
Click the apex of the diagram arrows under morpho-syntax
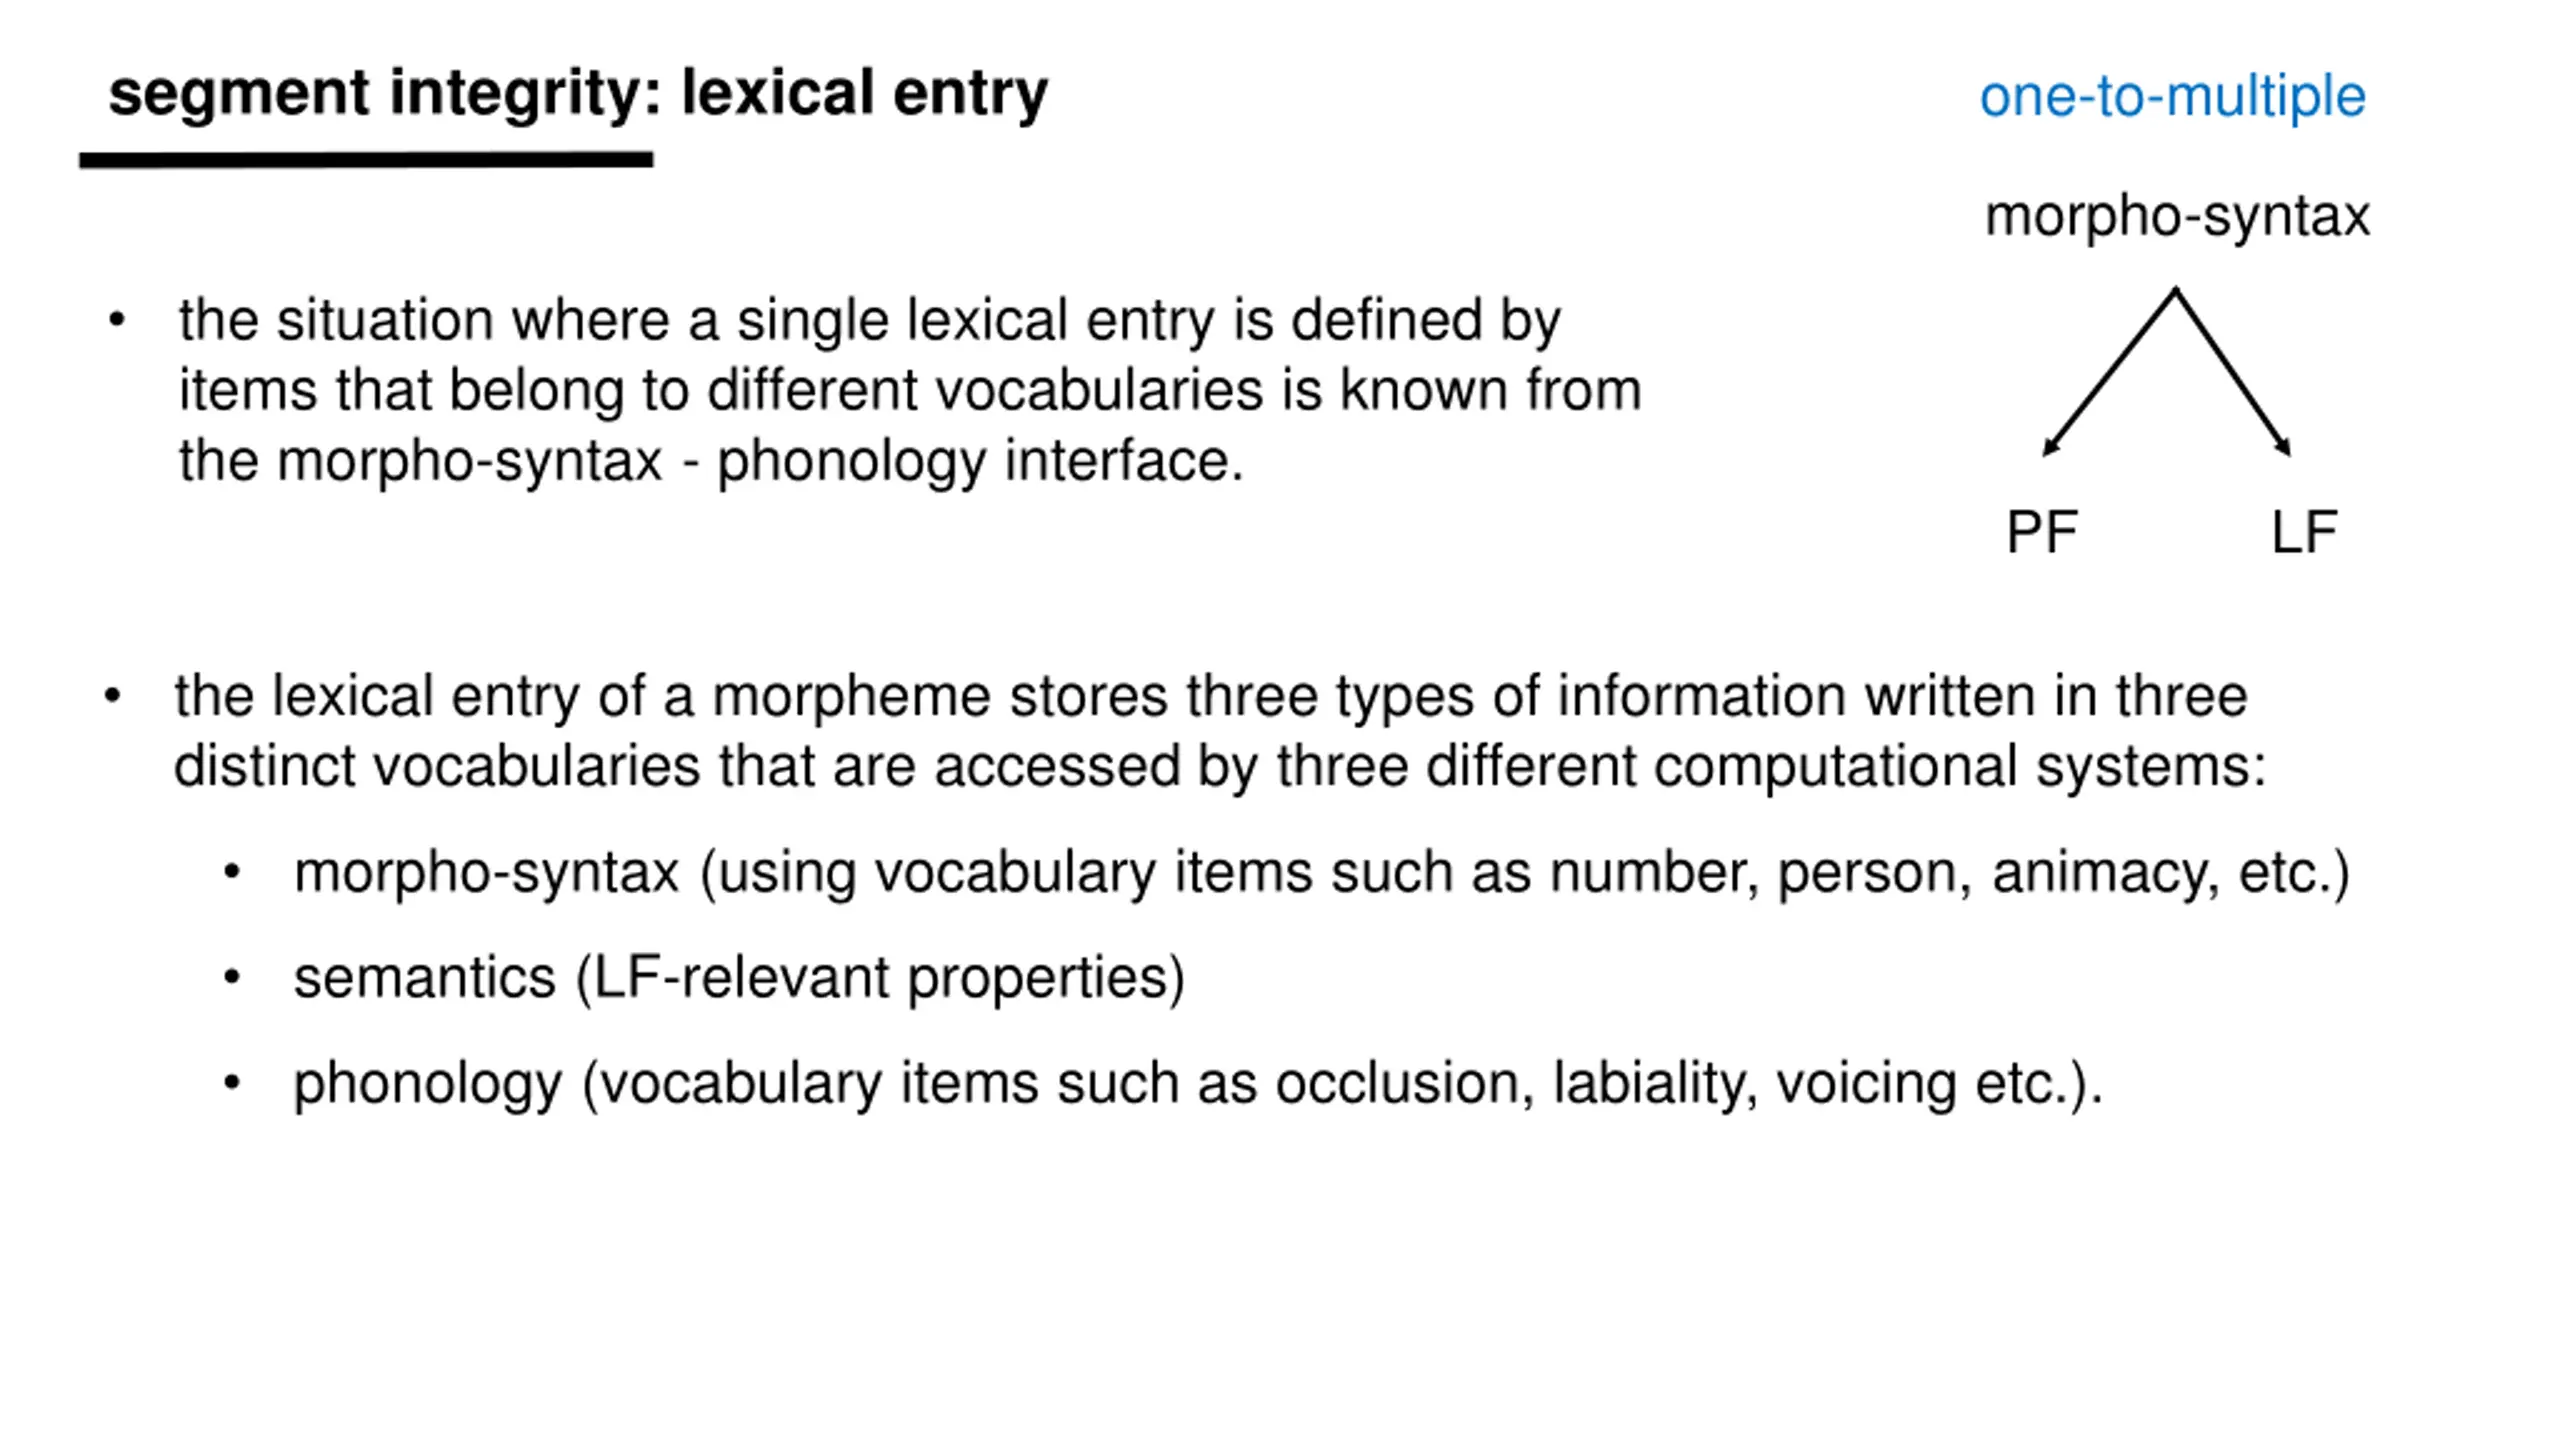(x=2176, y=292)
